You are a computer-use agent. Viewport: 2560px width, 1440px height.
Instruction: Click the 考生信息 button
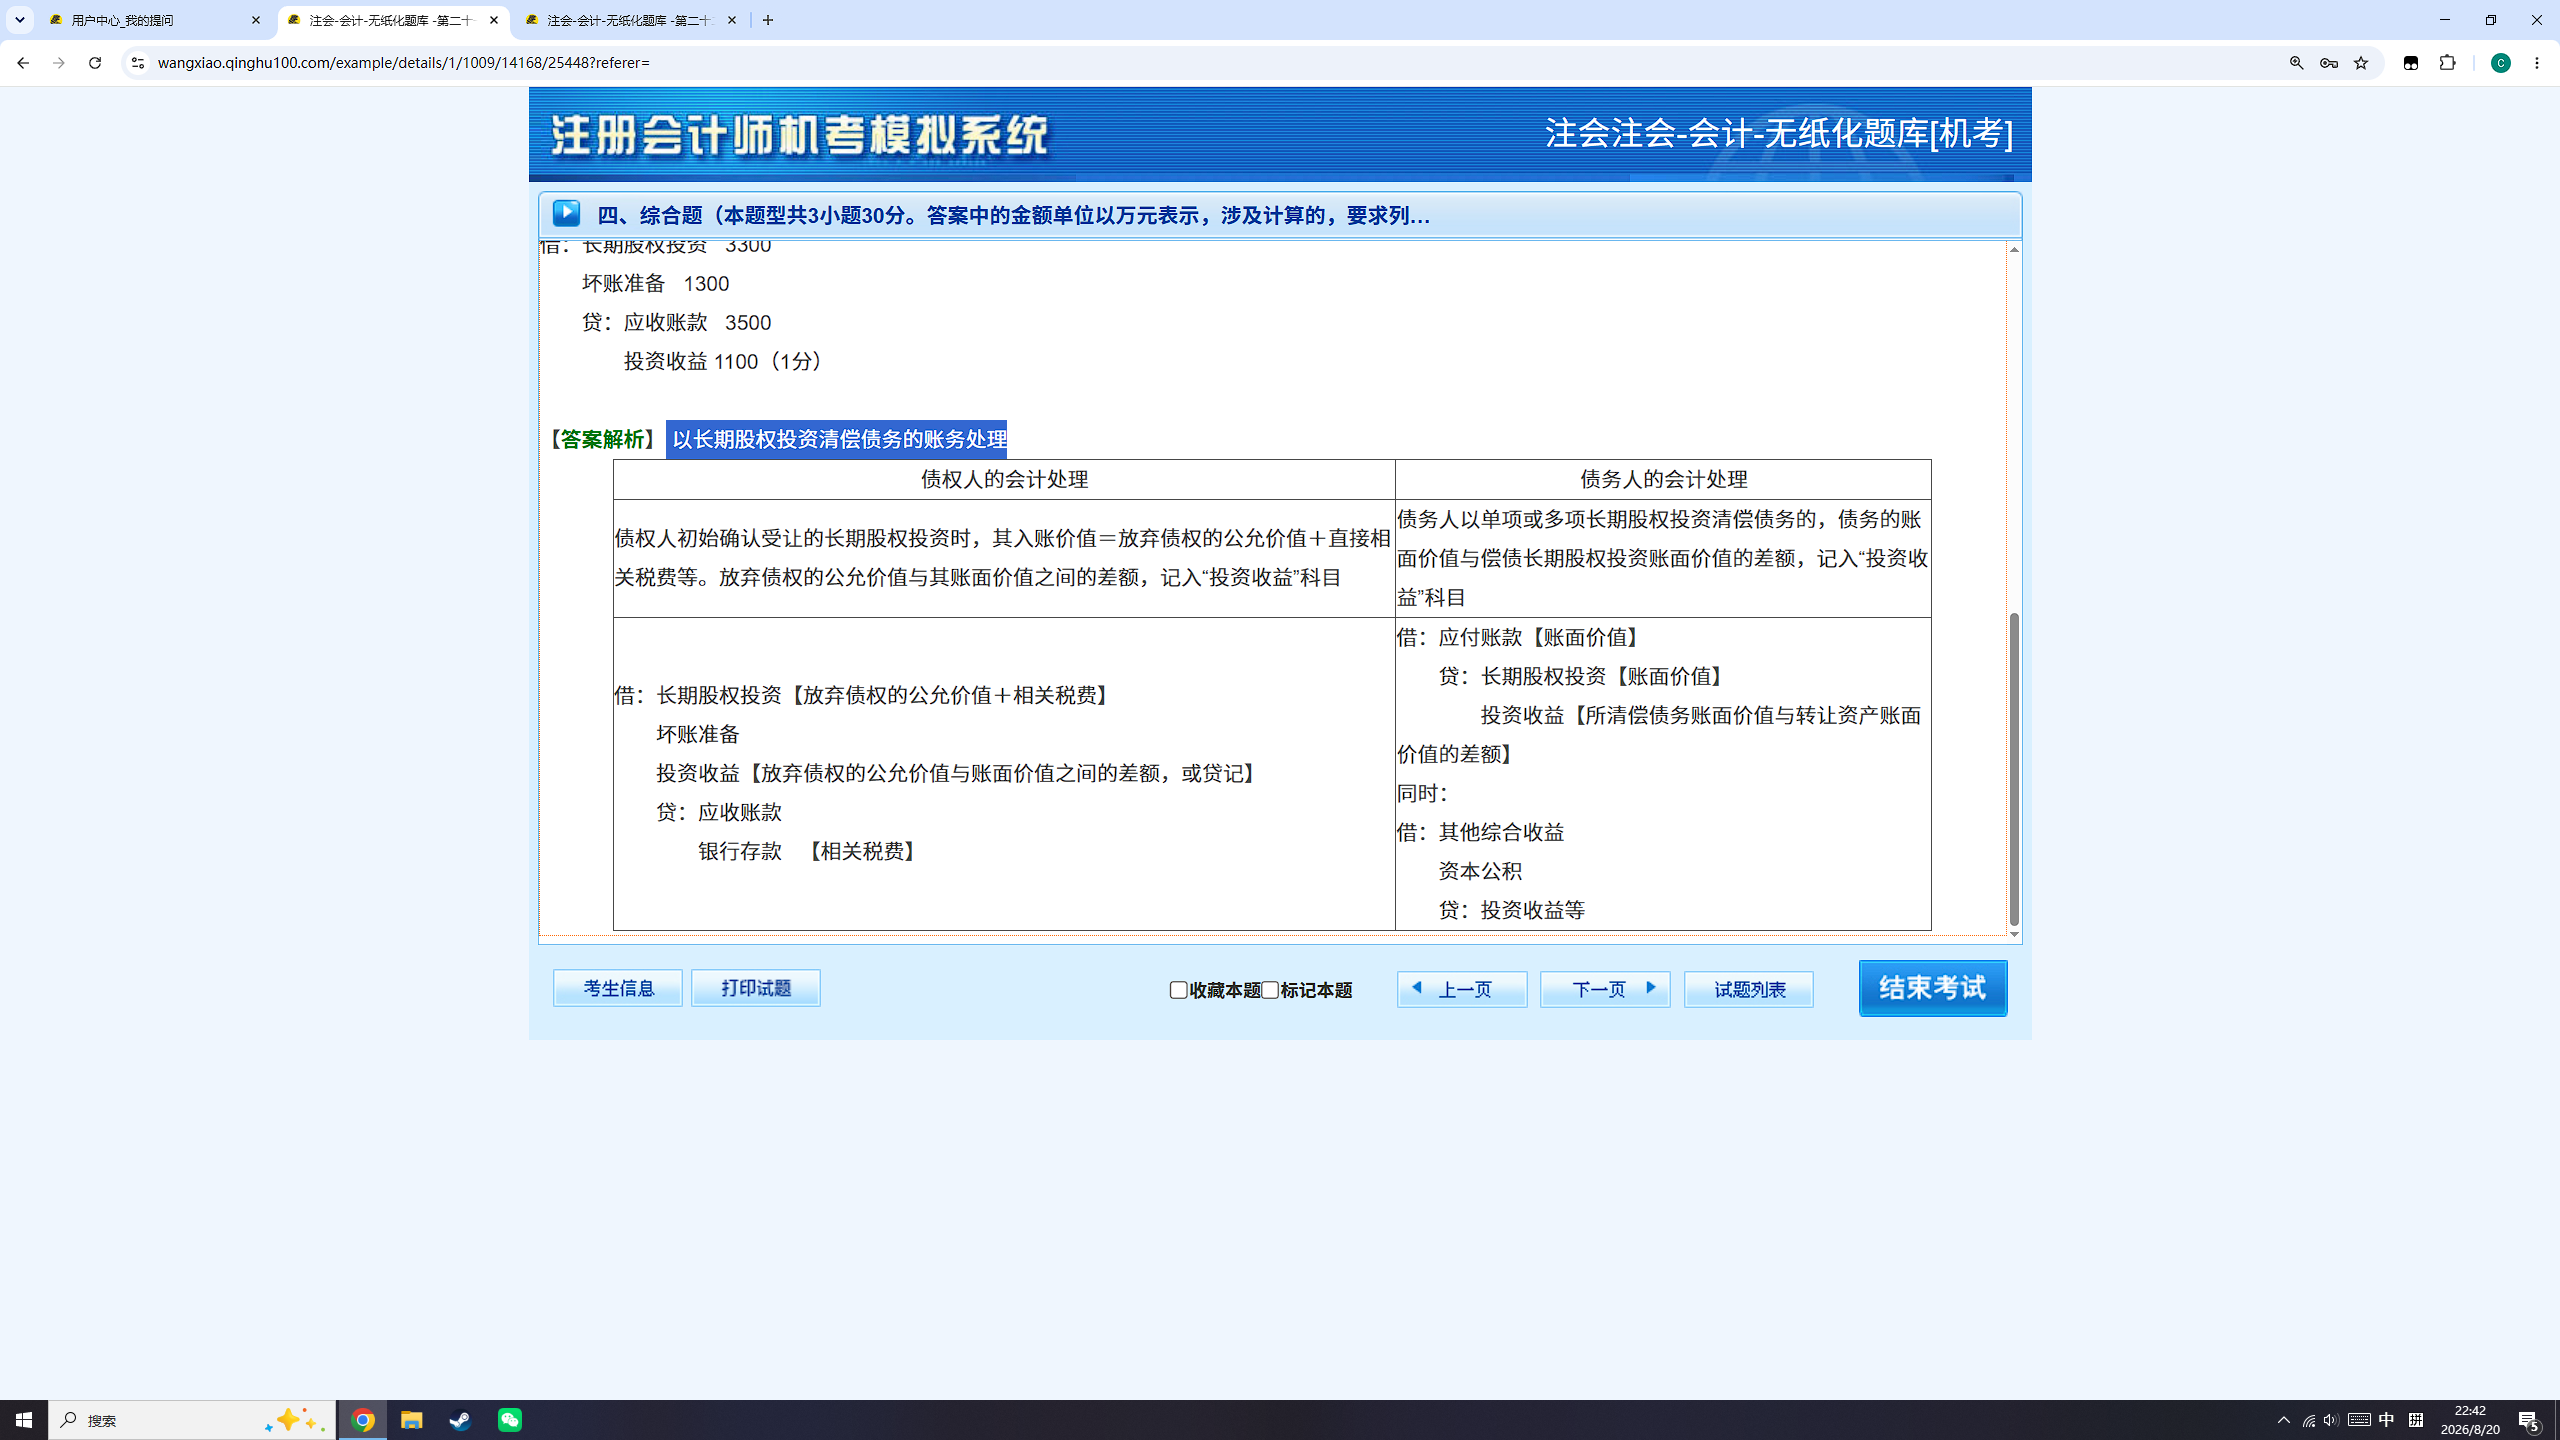(x=618, y=988)
